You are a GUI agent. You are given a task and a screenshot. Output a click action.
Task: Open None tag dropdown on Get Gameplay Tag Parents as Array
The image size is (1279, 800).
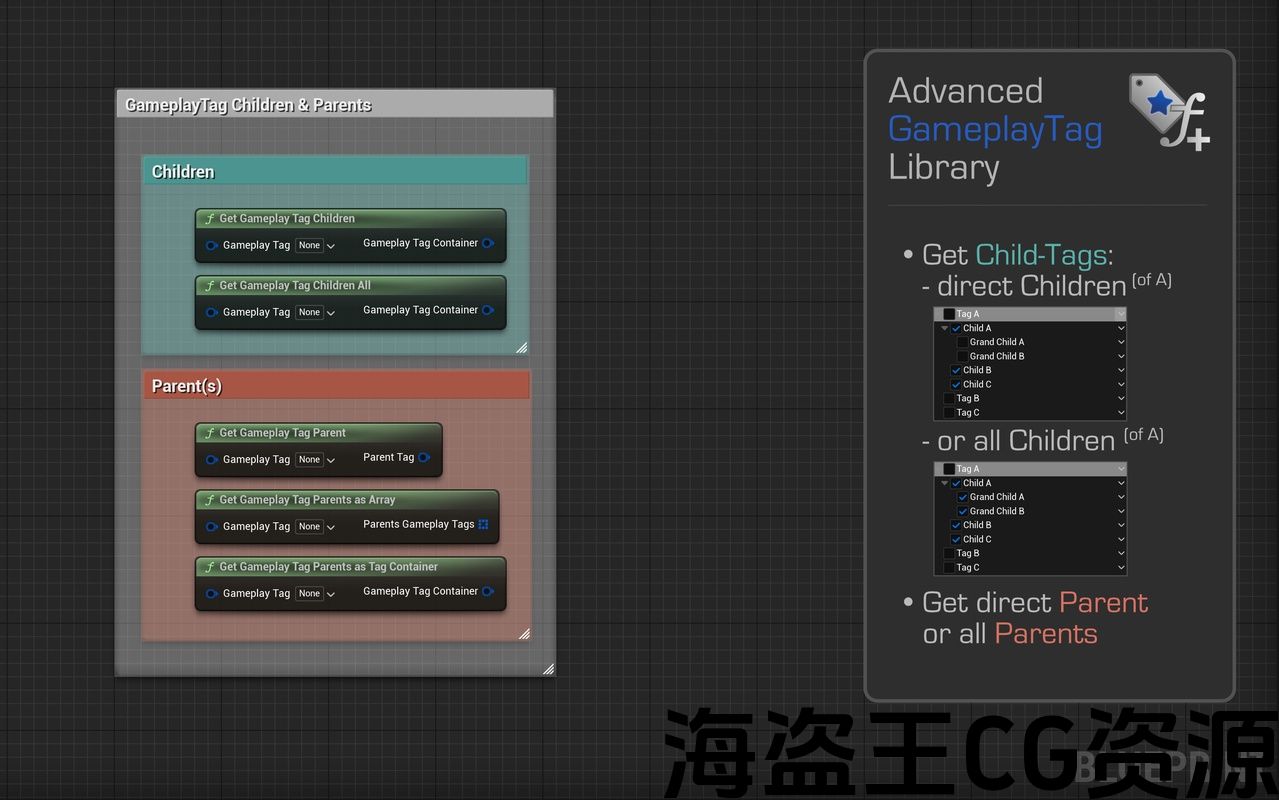click(x=316, y=526)
